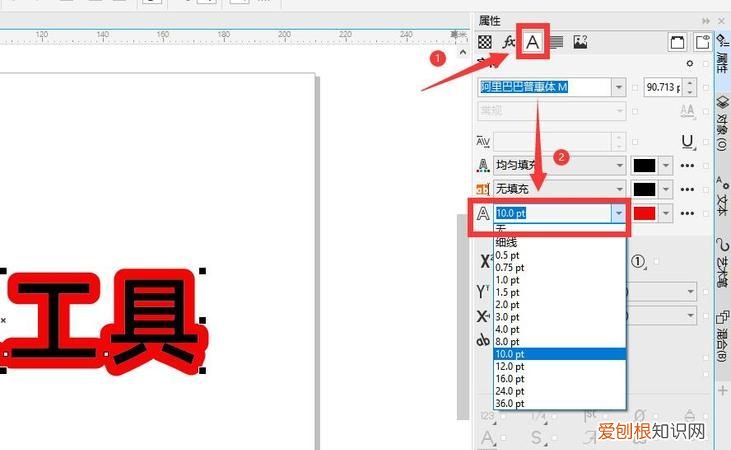
Task: Open dropdown in the X offset row
Action: click(690, 316)
